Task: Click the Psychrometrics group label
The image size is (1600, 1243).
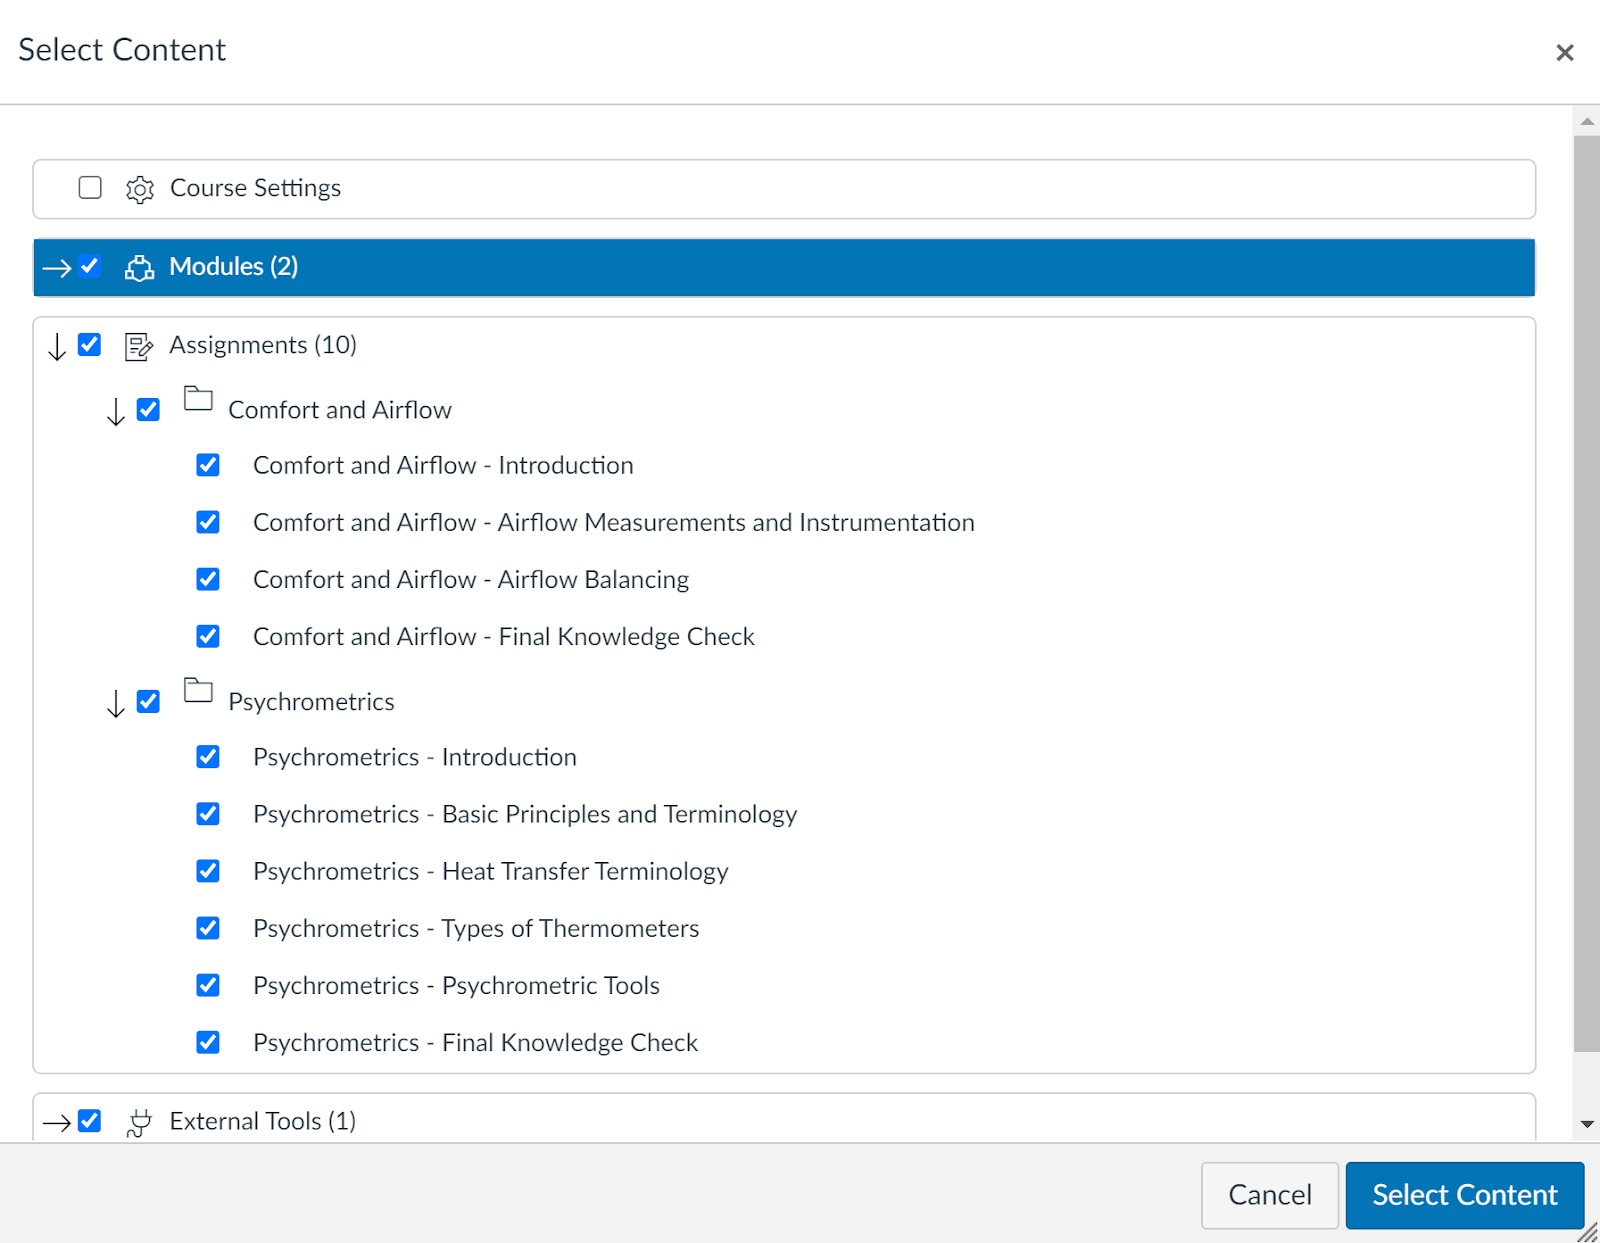Action: click(x=312, y=702)
